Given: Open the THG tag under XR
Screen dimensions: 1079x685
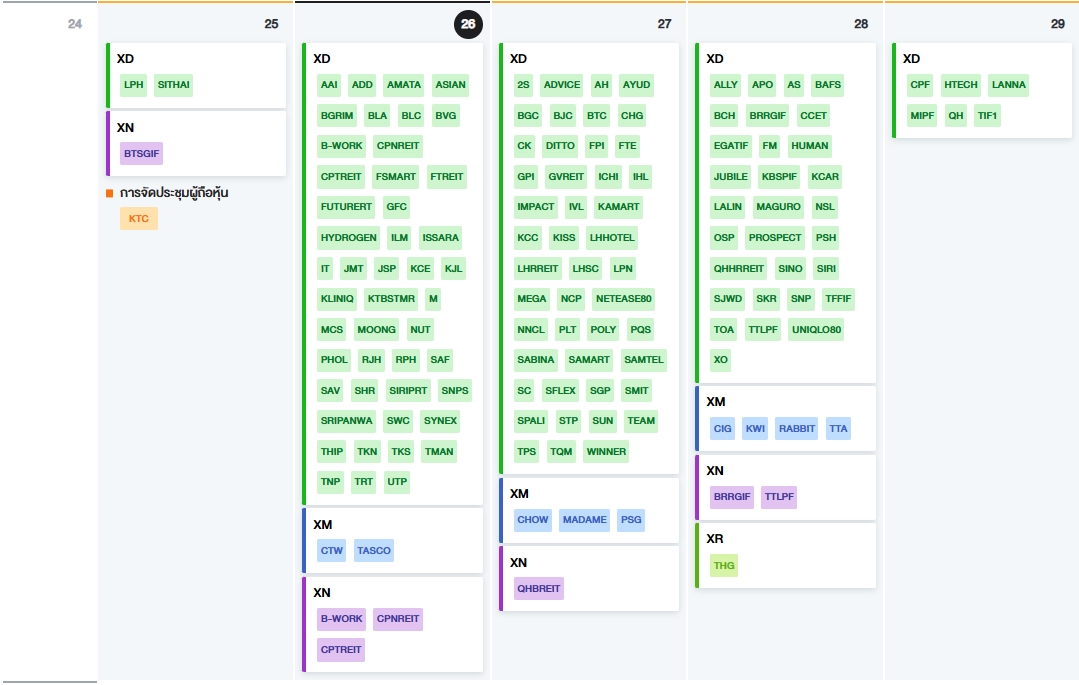Looking at the screenshot, I should click(x=723, y=566).
